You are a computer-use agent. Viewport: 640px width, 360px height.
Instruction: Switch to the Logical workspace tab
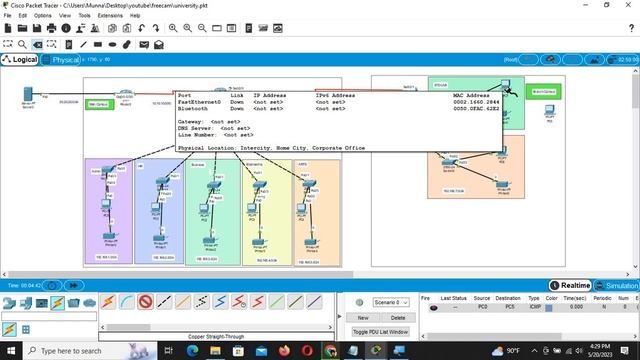coord(20,60)
